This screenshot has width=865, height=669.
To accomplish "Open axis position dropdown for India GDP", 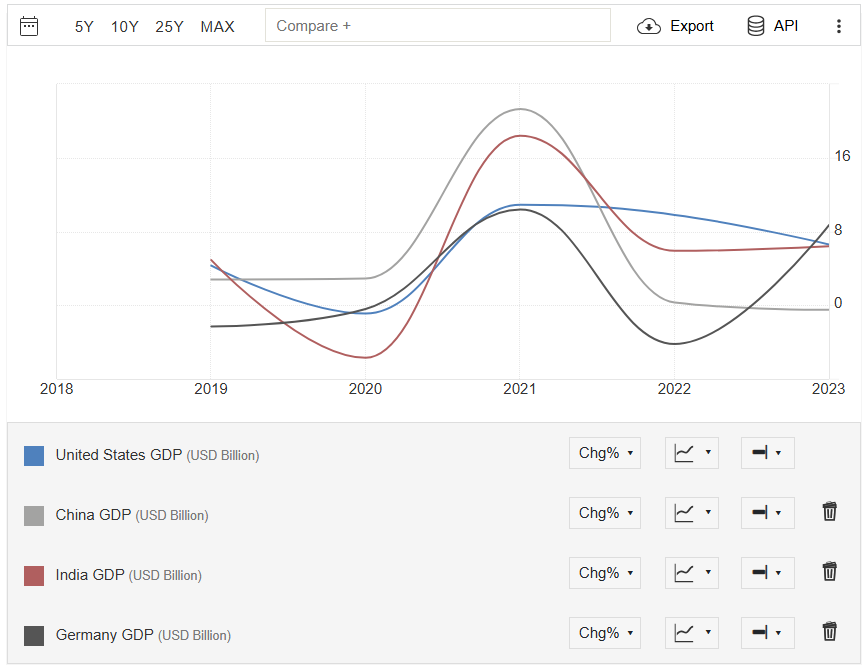I will click(x=767, y=572).
